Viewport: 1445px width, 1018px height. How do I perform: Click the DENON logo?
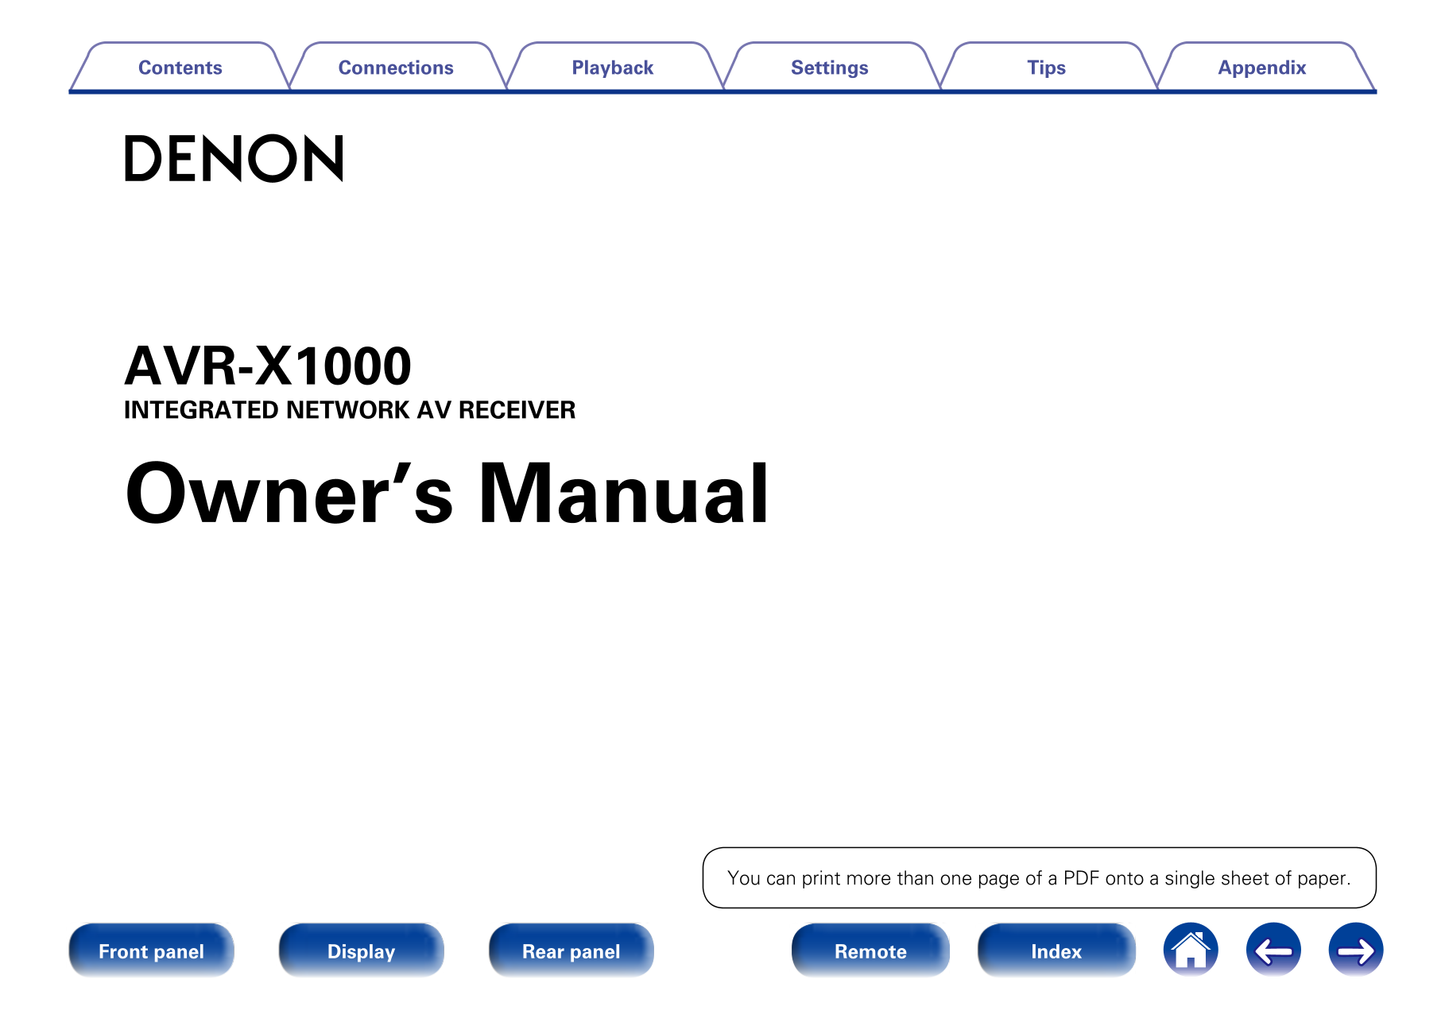pos(234,159)
